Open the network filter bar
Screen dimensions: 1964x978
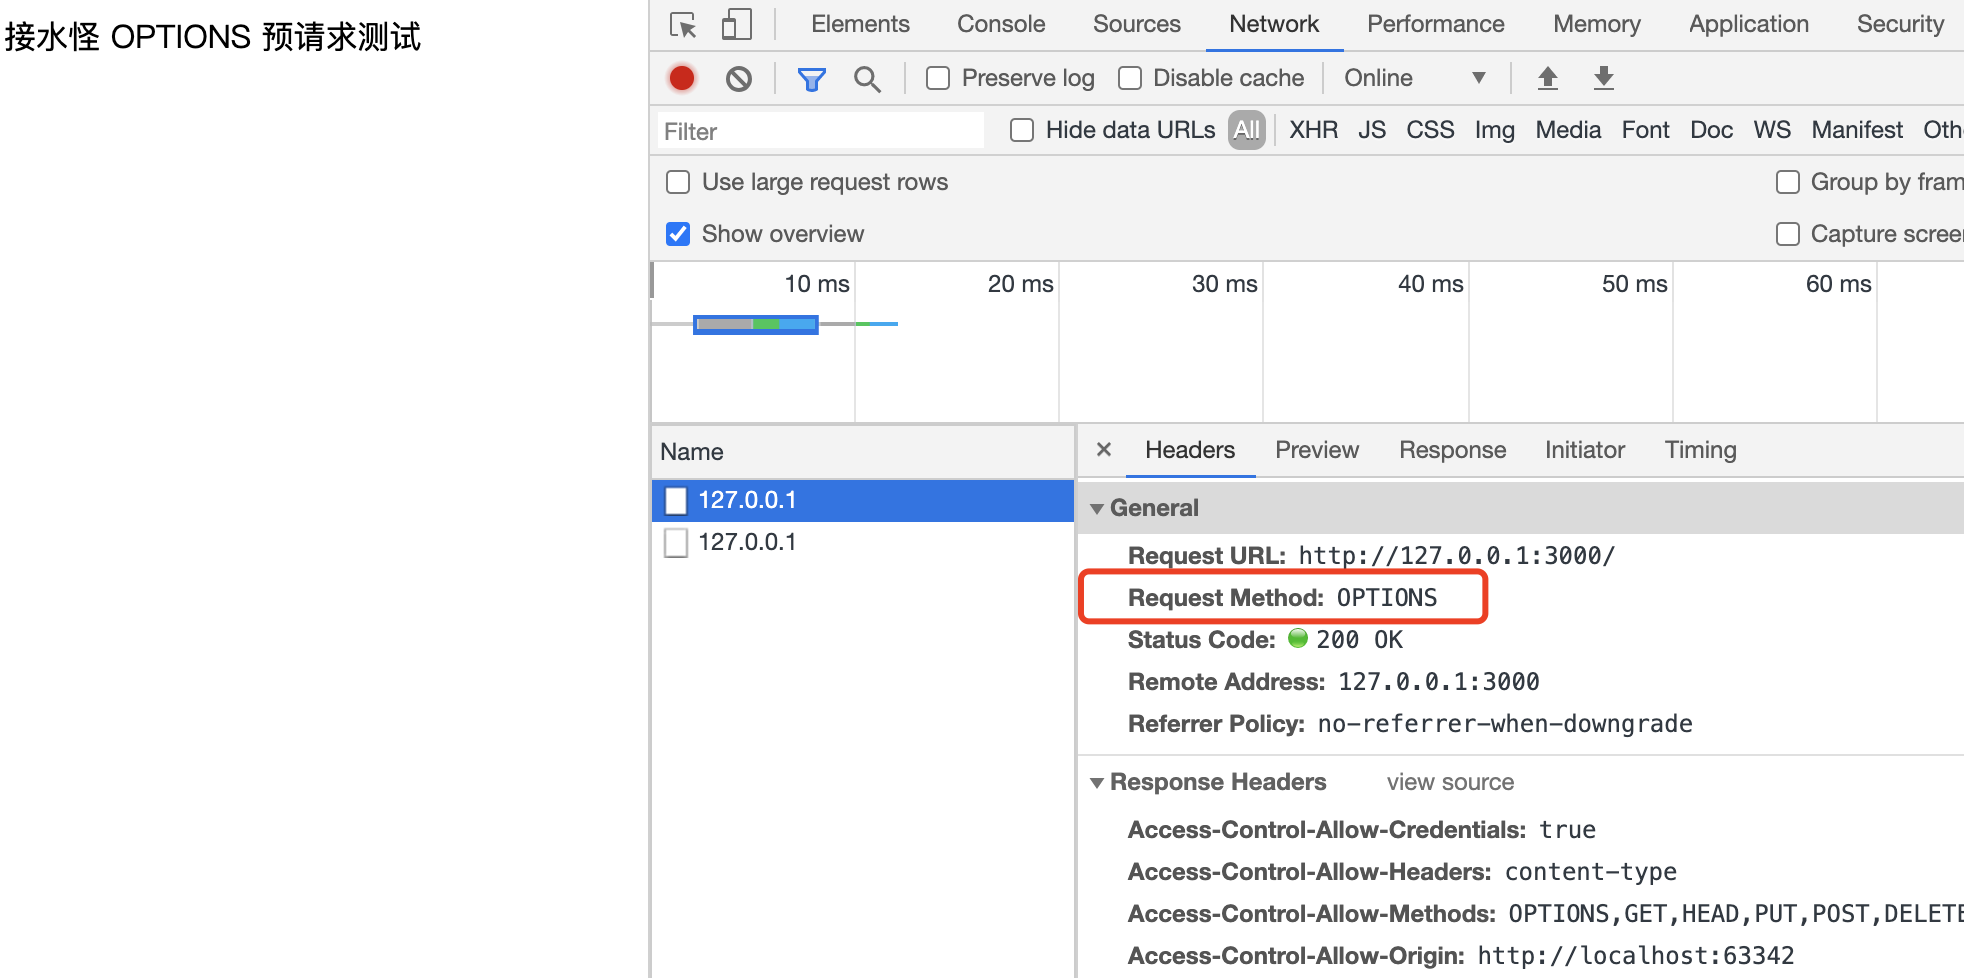click(811, 77)
